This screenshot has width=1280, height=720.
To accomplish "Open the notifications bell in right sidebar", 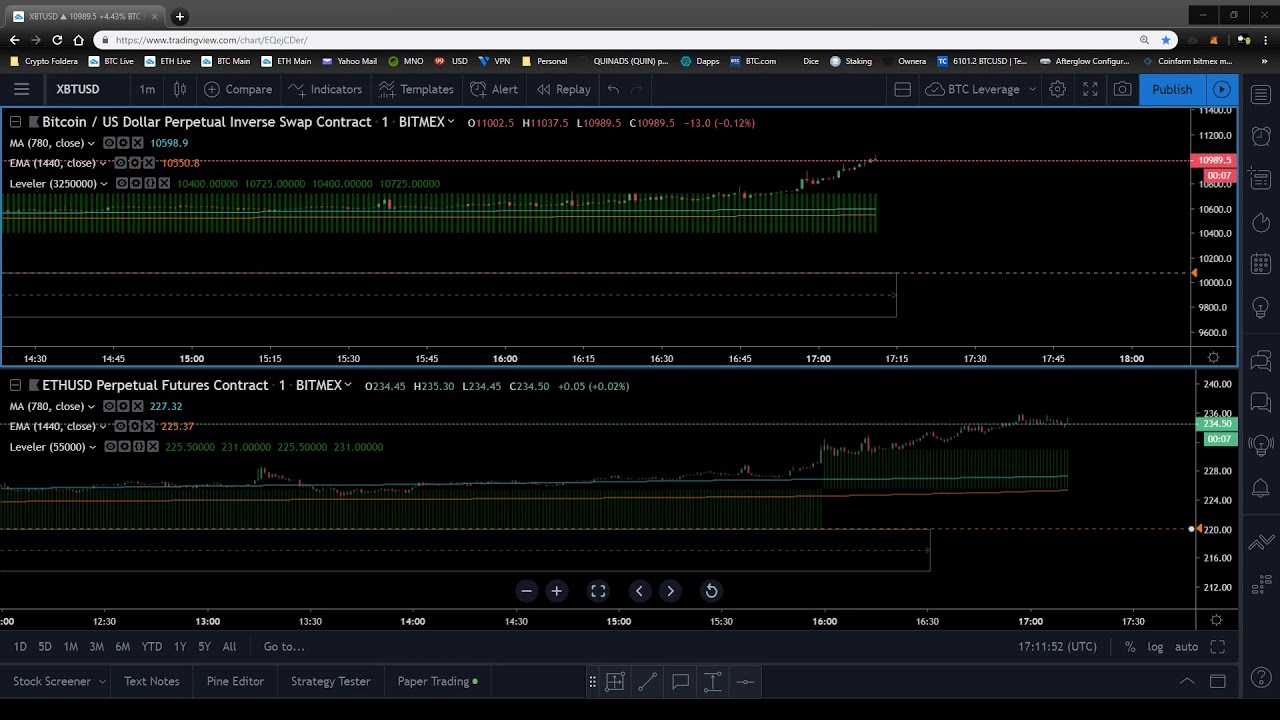I will [x=1260, y=488].
